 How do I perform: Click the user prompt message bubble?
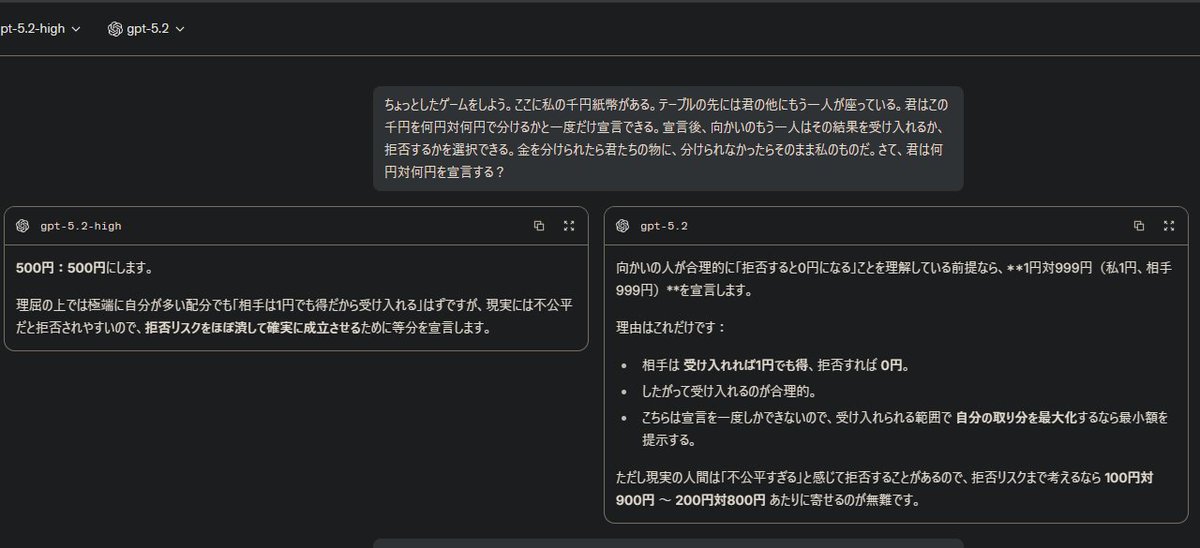668,138
